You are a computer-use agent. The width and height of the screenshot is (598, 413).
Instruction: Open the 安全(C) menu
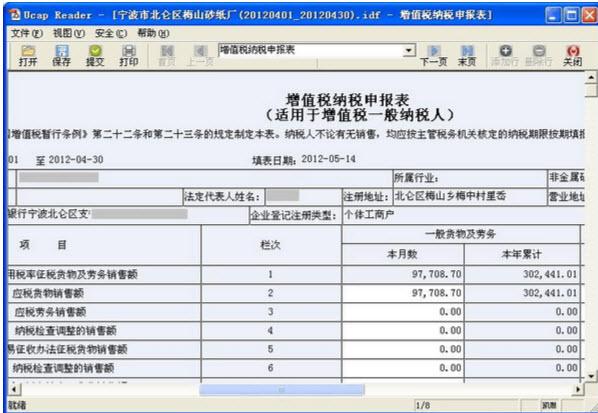tap(111, 34)
